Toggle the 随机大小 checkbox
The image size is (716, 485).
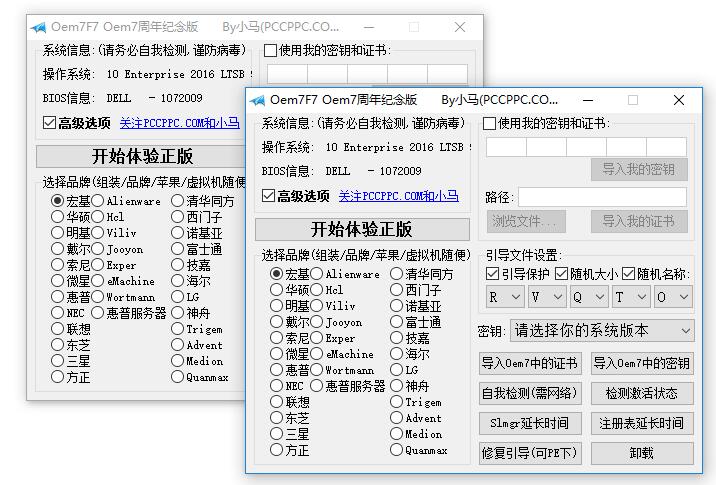tap(562, 274)
